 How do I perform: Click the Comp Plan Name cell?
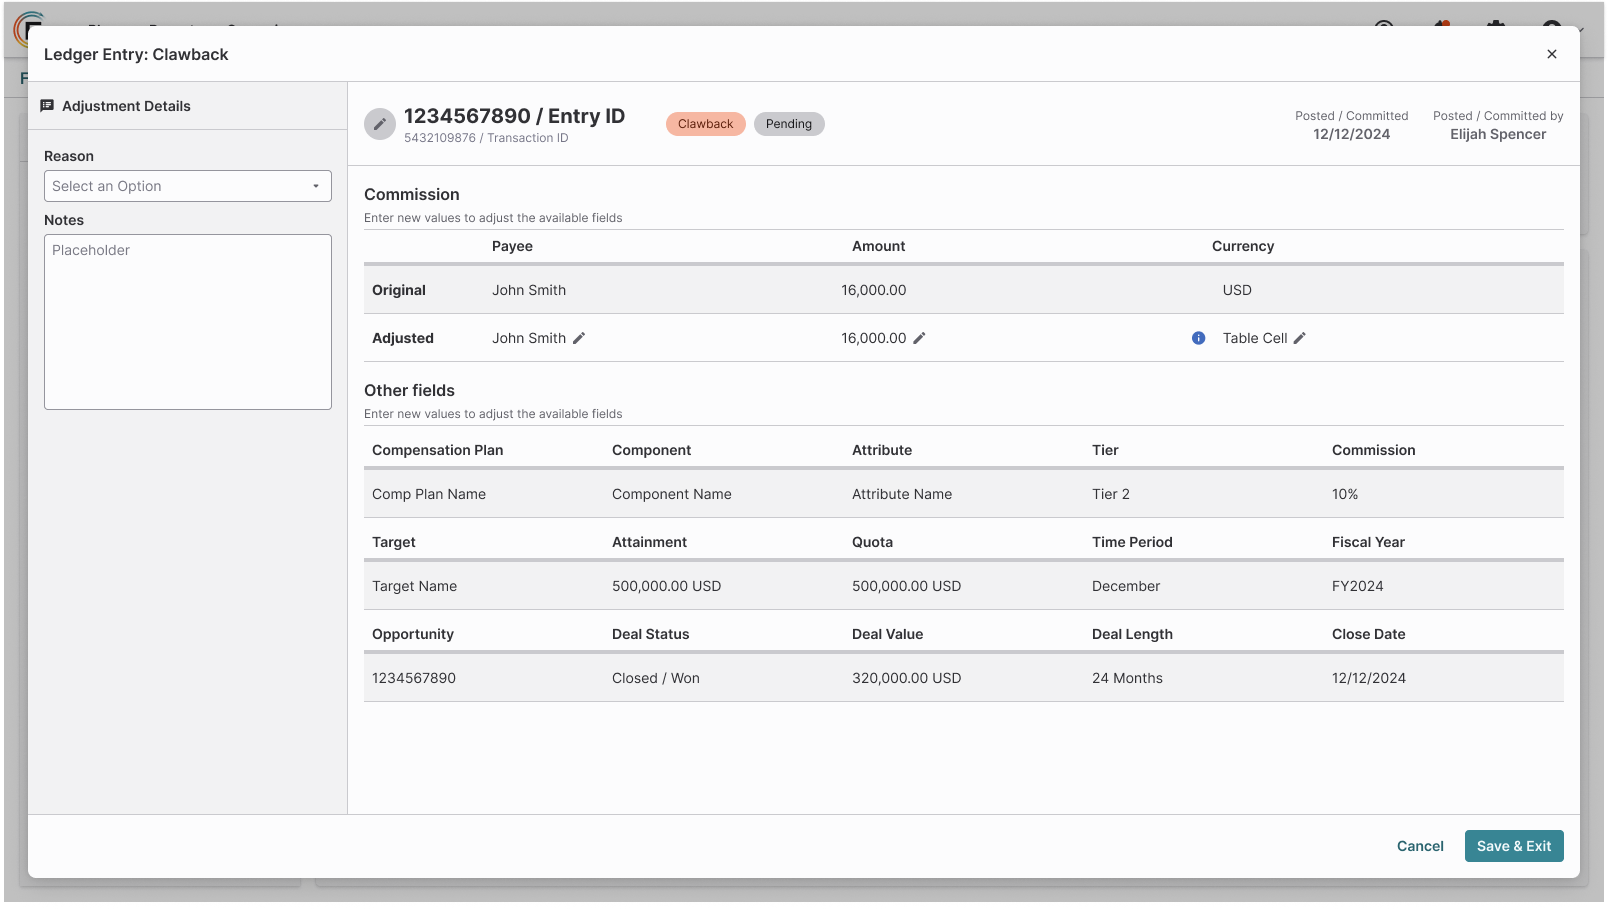(x=429, y=494)
